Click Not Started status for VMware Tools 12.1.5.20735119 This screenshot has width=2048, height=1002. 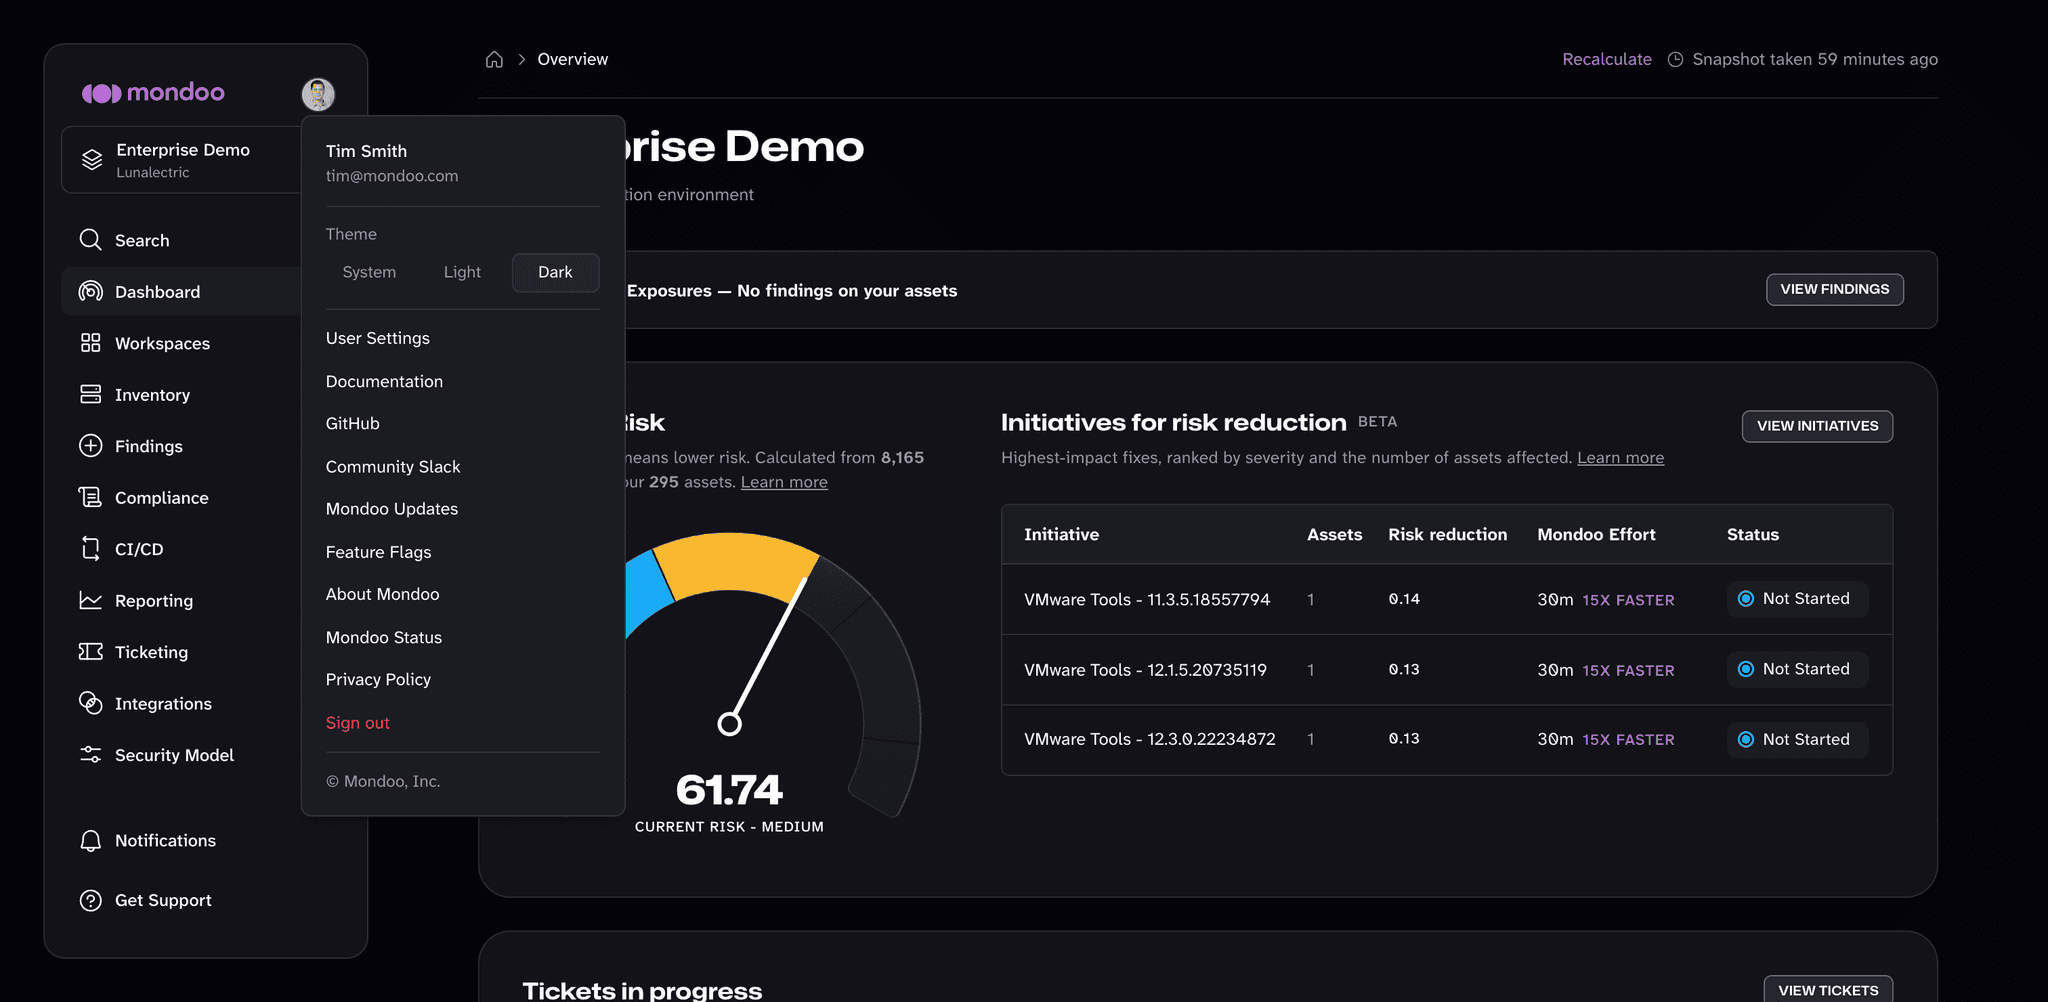tap(1797, 669)
